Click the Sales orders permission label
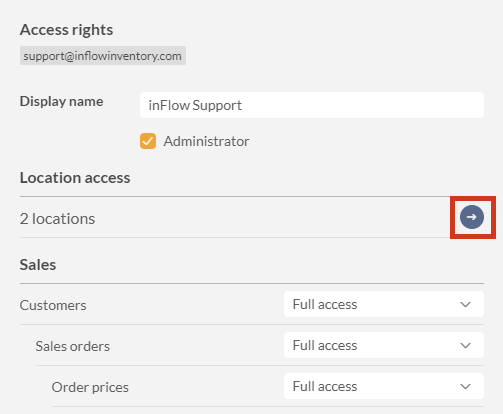This screenshot has height=414, width=503. tap(73, 346)
